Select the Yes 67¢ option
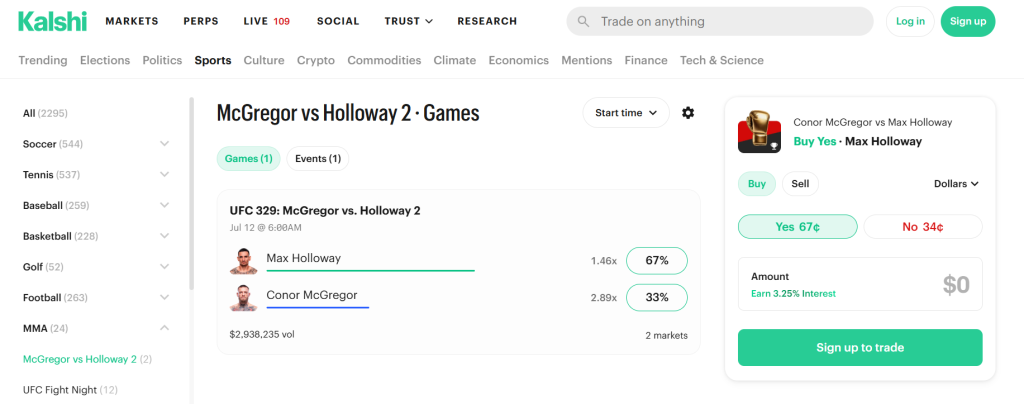This screenshot has height=404, width=1024. click(797, 226)
